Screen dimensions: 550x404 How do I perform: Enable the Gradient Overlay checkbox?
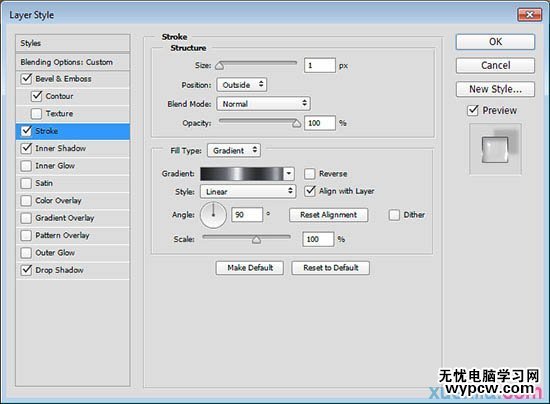point(26,218)
